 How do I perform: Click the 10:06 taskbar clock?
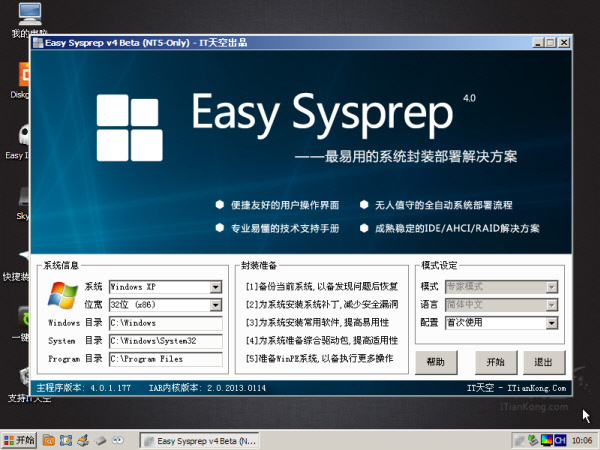click(582, 441)
